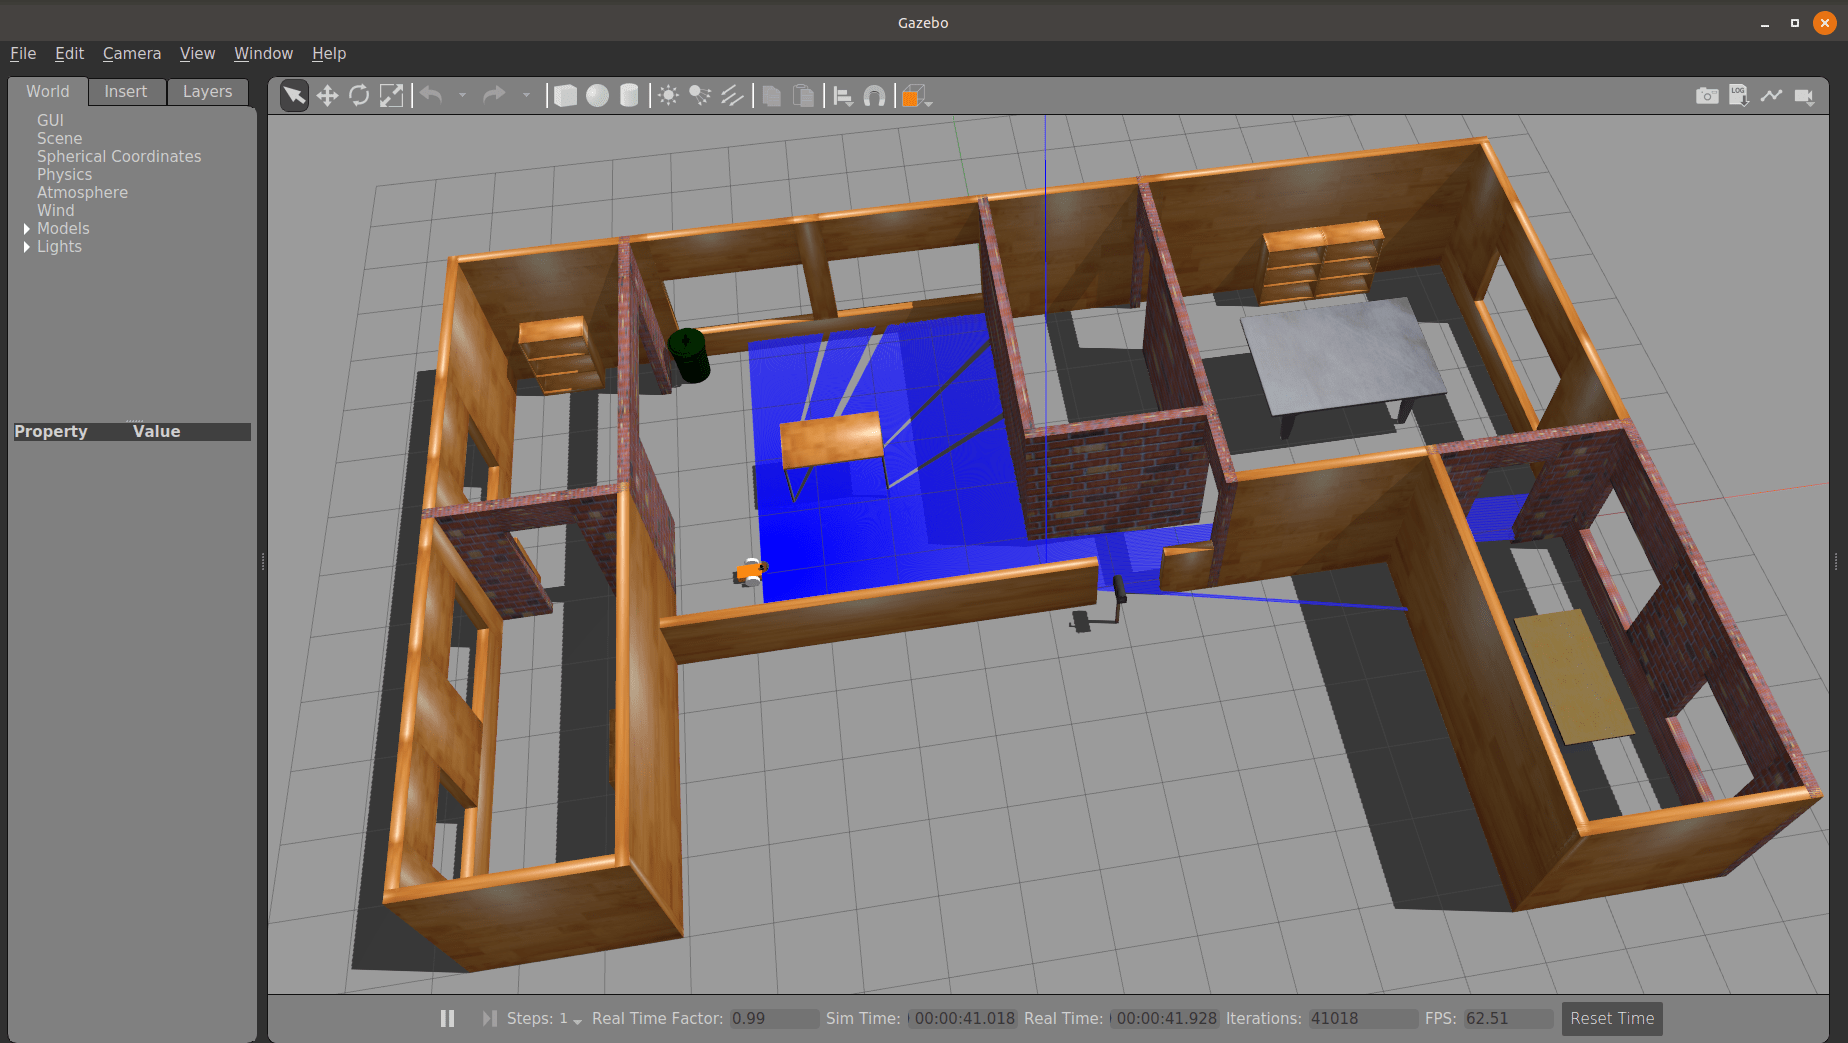Click the Real Time Factor value field

click(773, 1018)
